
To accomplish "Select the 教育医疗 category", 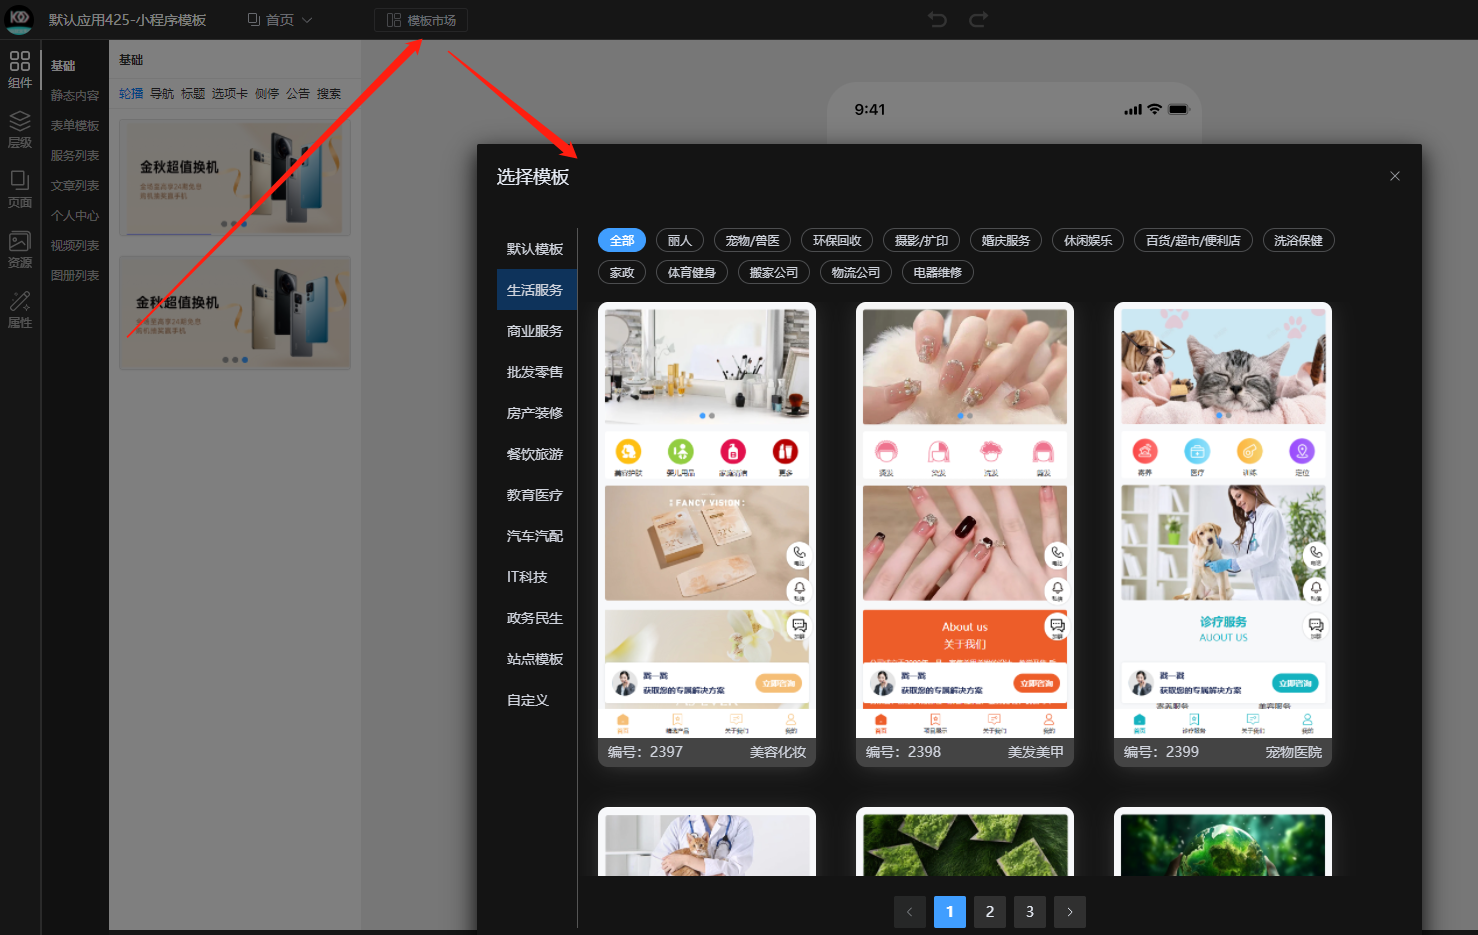I will click(x=536, y=495).
